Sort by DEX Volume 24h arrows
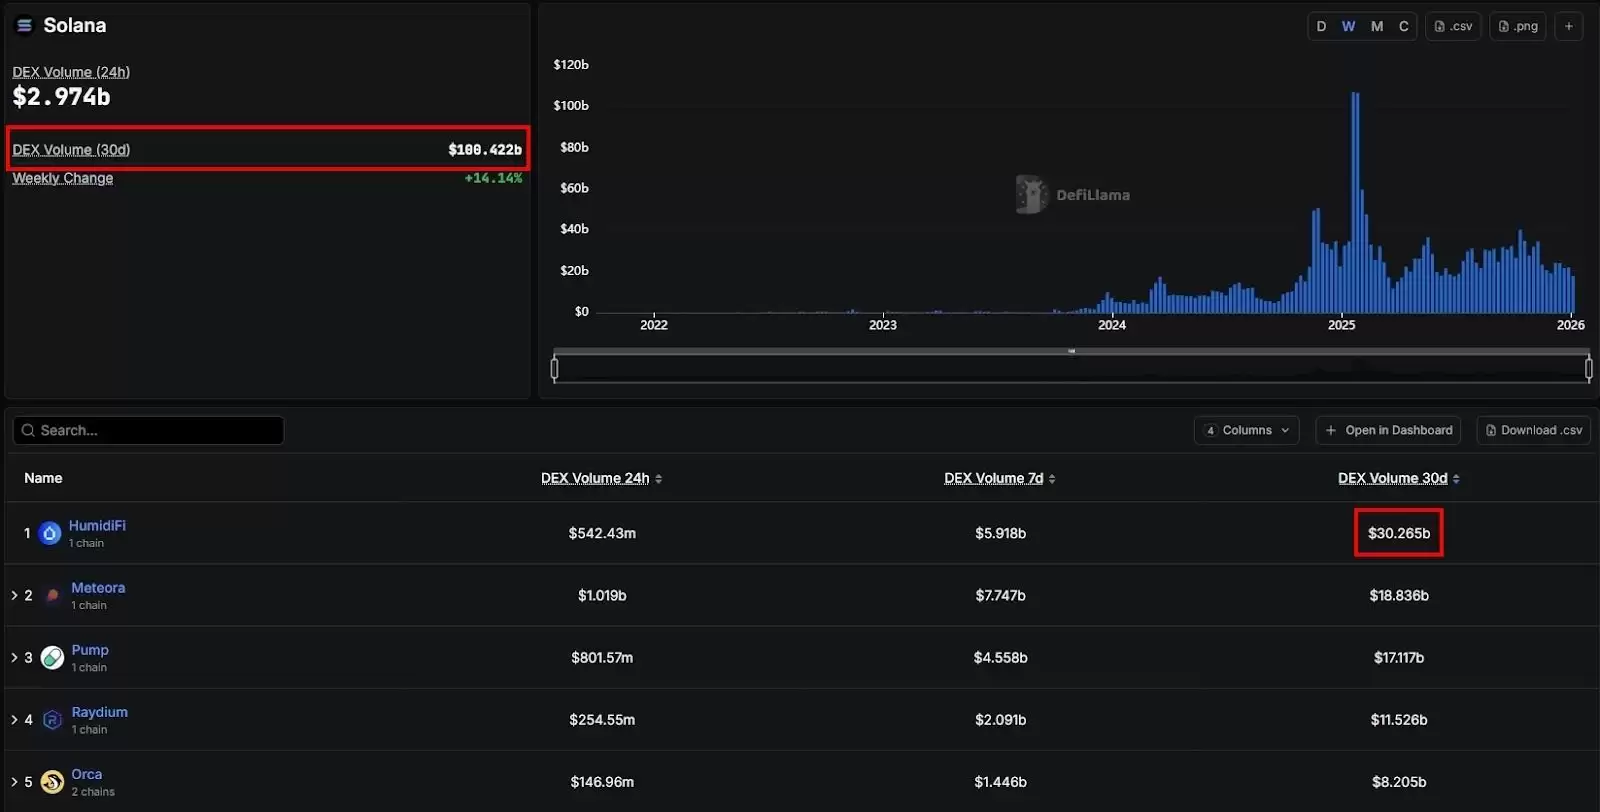 click(658, 479)
